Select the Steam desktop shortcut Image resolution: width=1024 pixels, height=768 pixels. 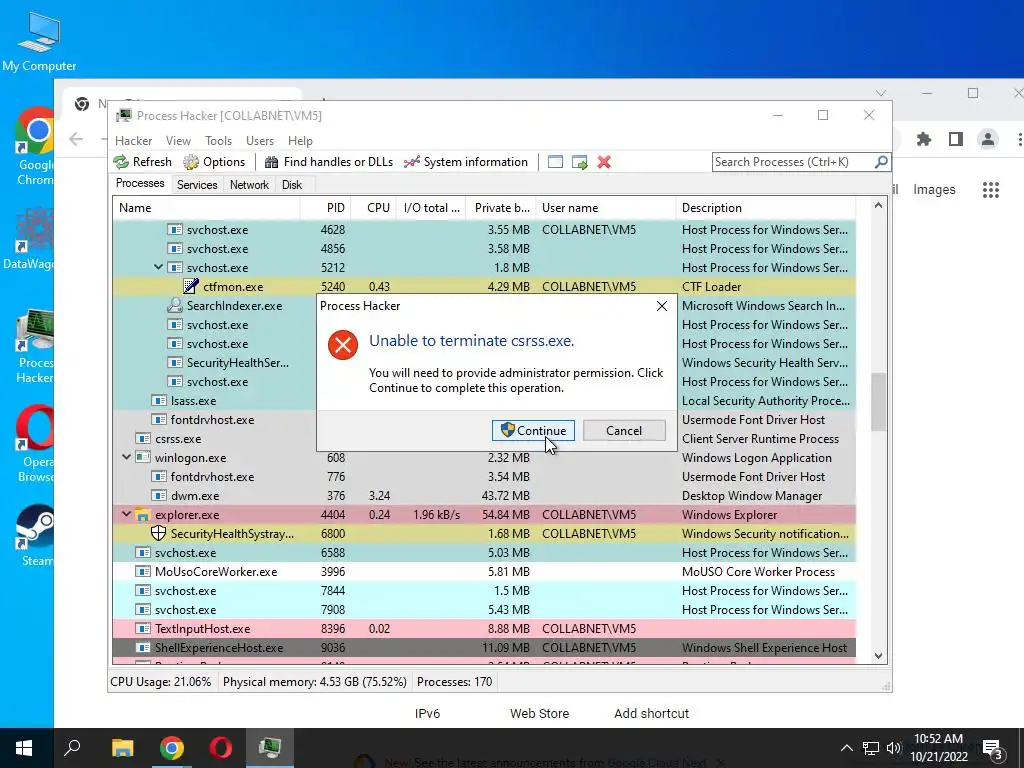[35, 536]
